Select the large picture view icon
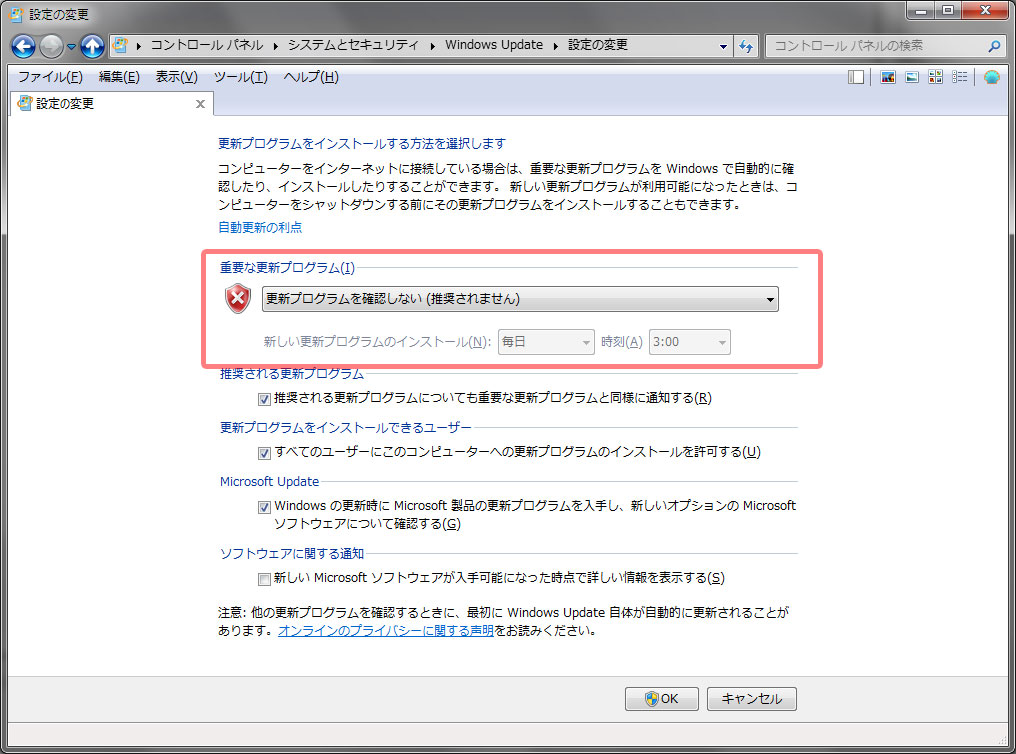Image resolution: width=1016 pixels, height=754 pixels. [x=912, y=77]
